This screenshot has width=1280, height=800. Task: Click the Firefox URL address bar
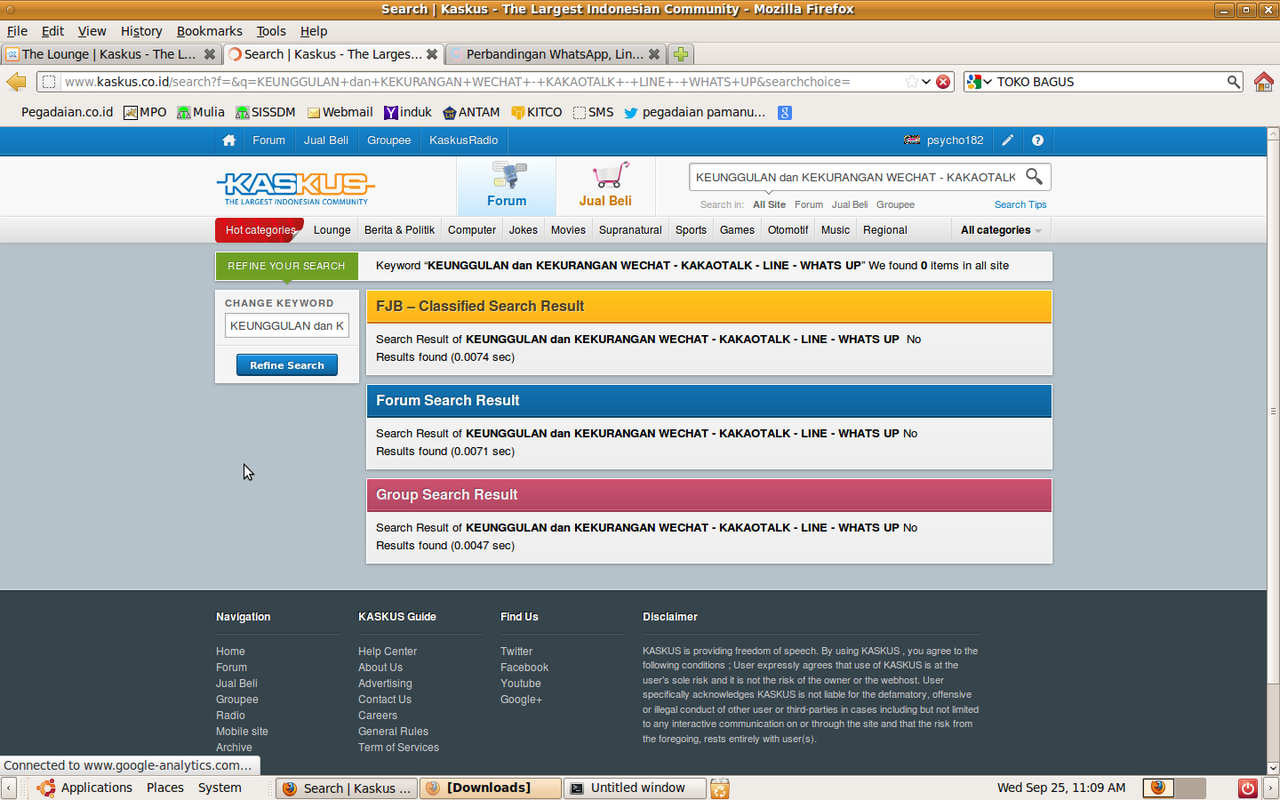480,82
